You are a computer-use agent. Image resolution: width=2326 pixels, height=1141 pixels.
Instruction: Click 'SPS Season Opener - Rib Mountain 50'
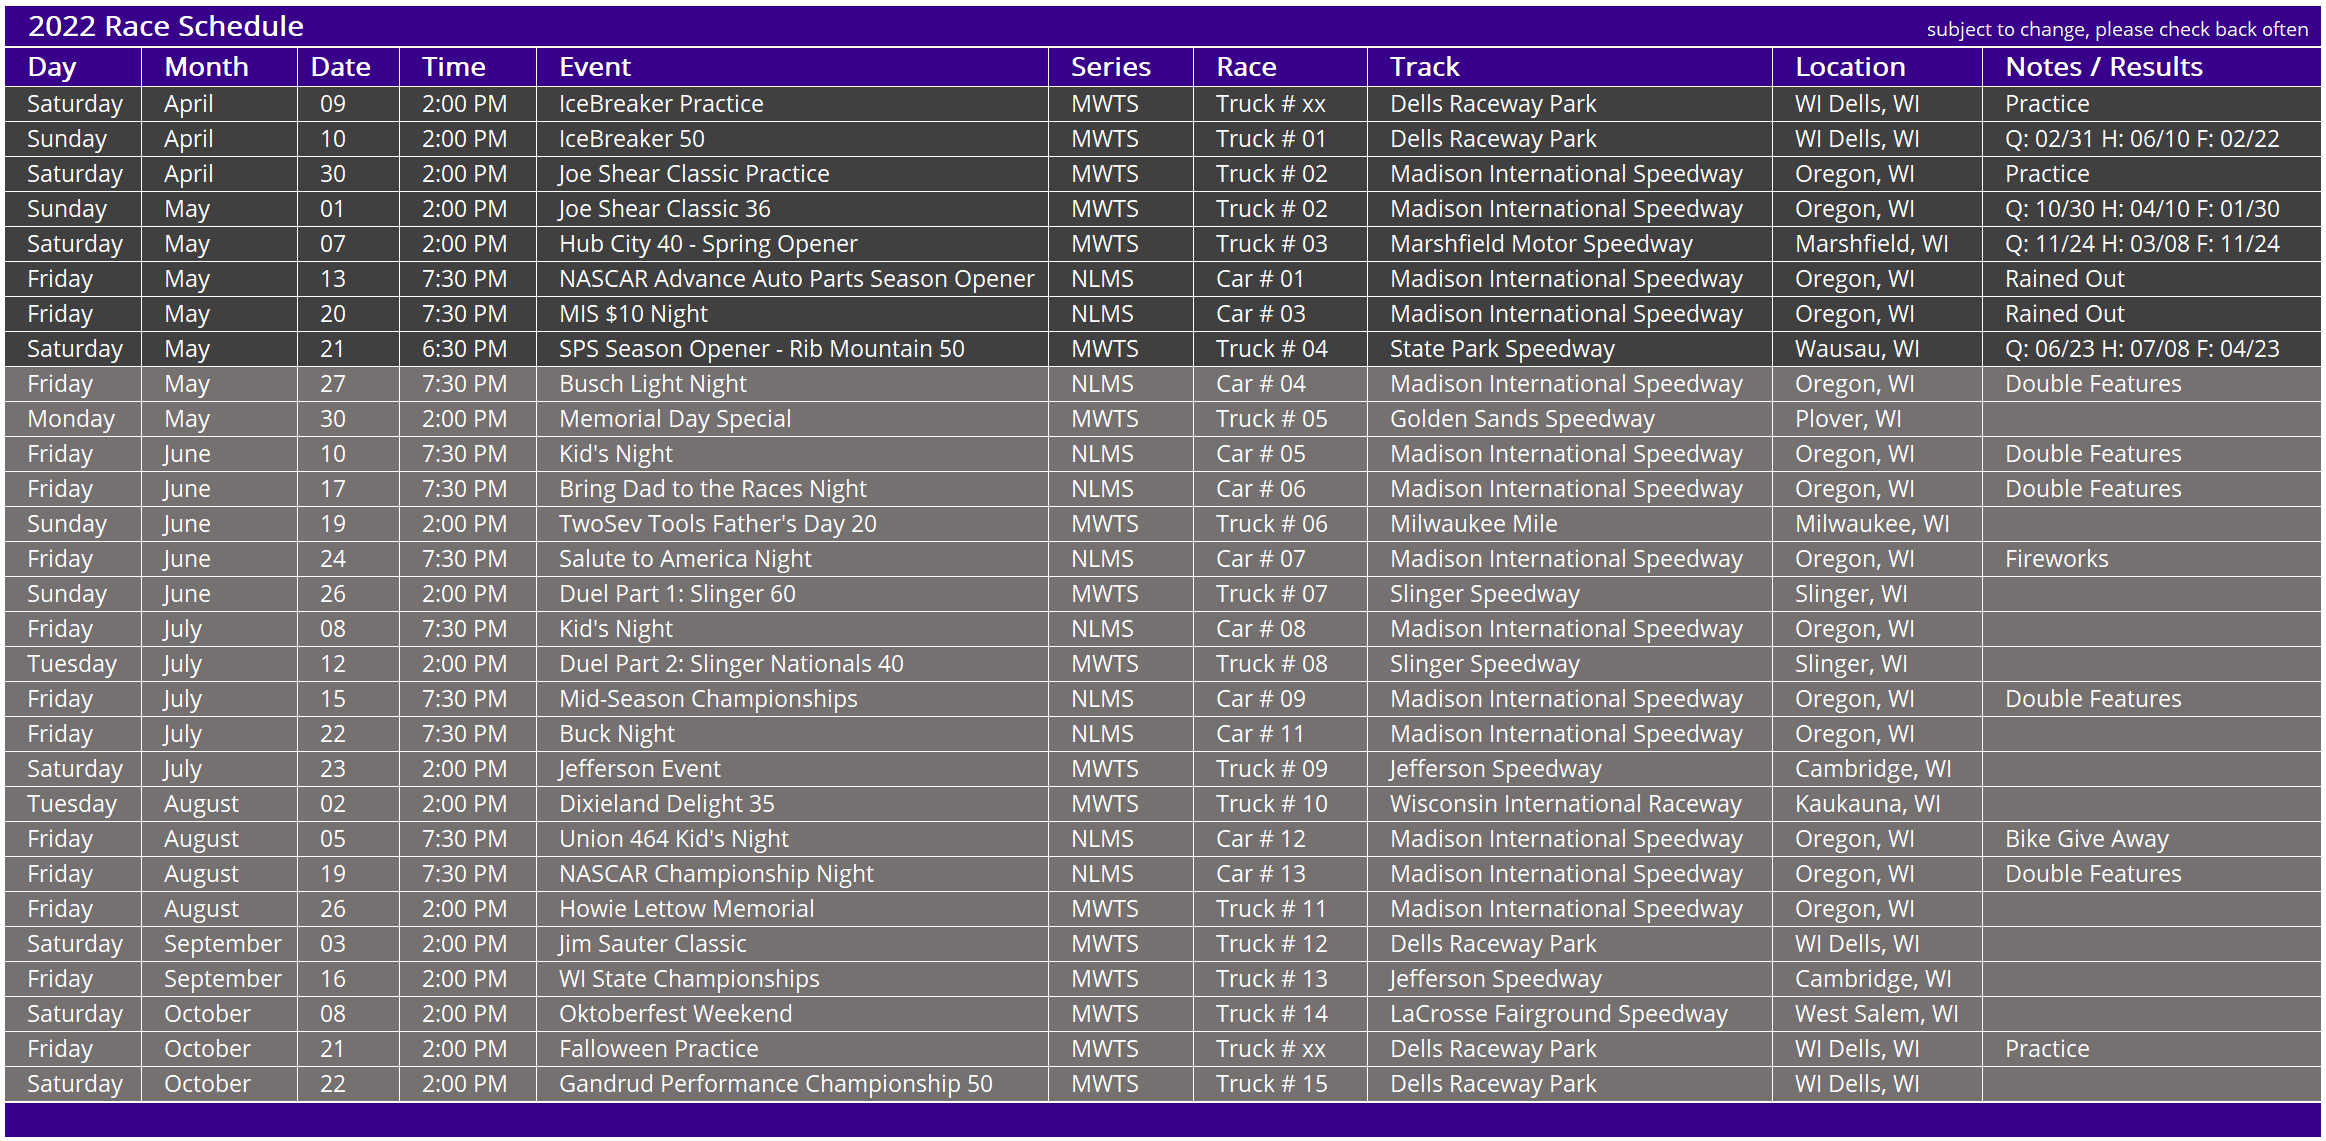click(x=762, y=349)
